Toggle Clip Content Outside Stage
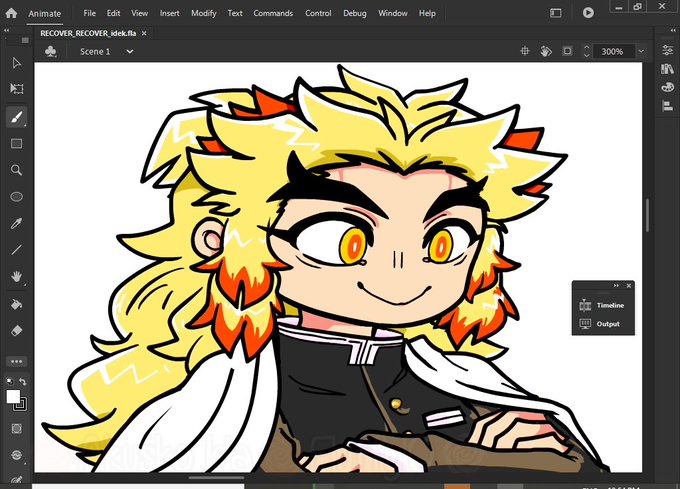Viewport: 680px width, 489px height. click(567, 51)
